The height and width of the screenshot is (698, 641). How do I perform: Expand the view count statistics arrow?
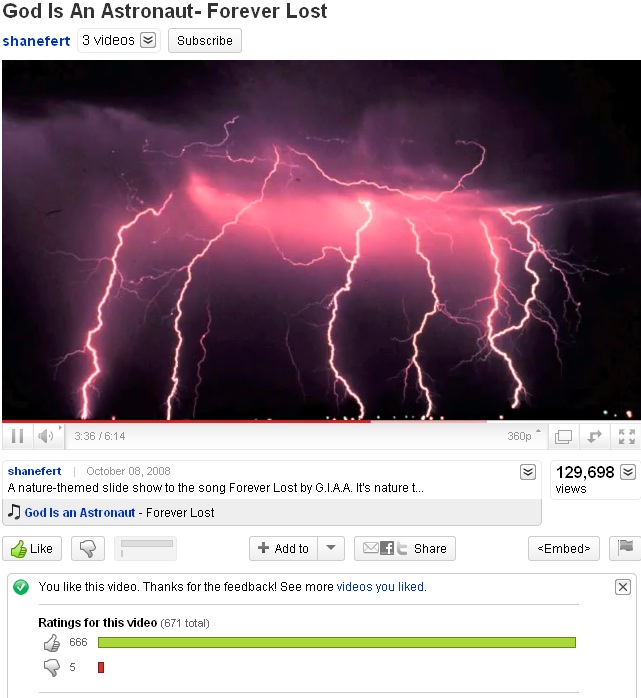pyautogui.click(x=628, y=472)
